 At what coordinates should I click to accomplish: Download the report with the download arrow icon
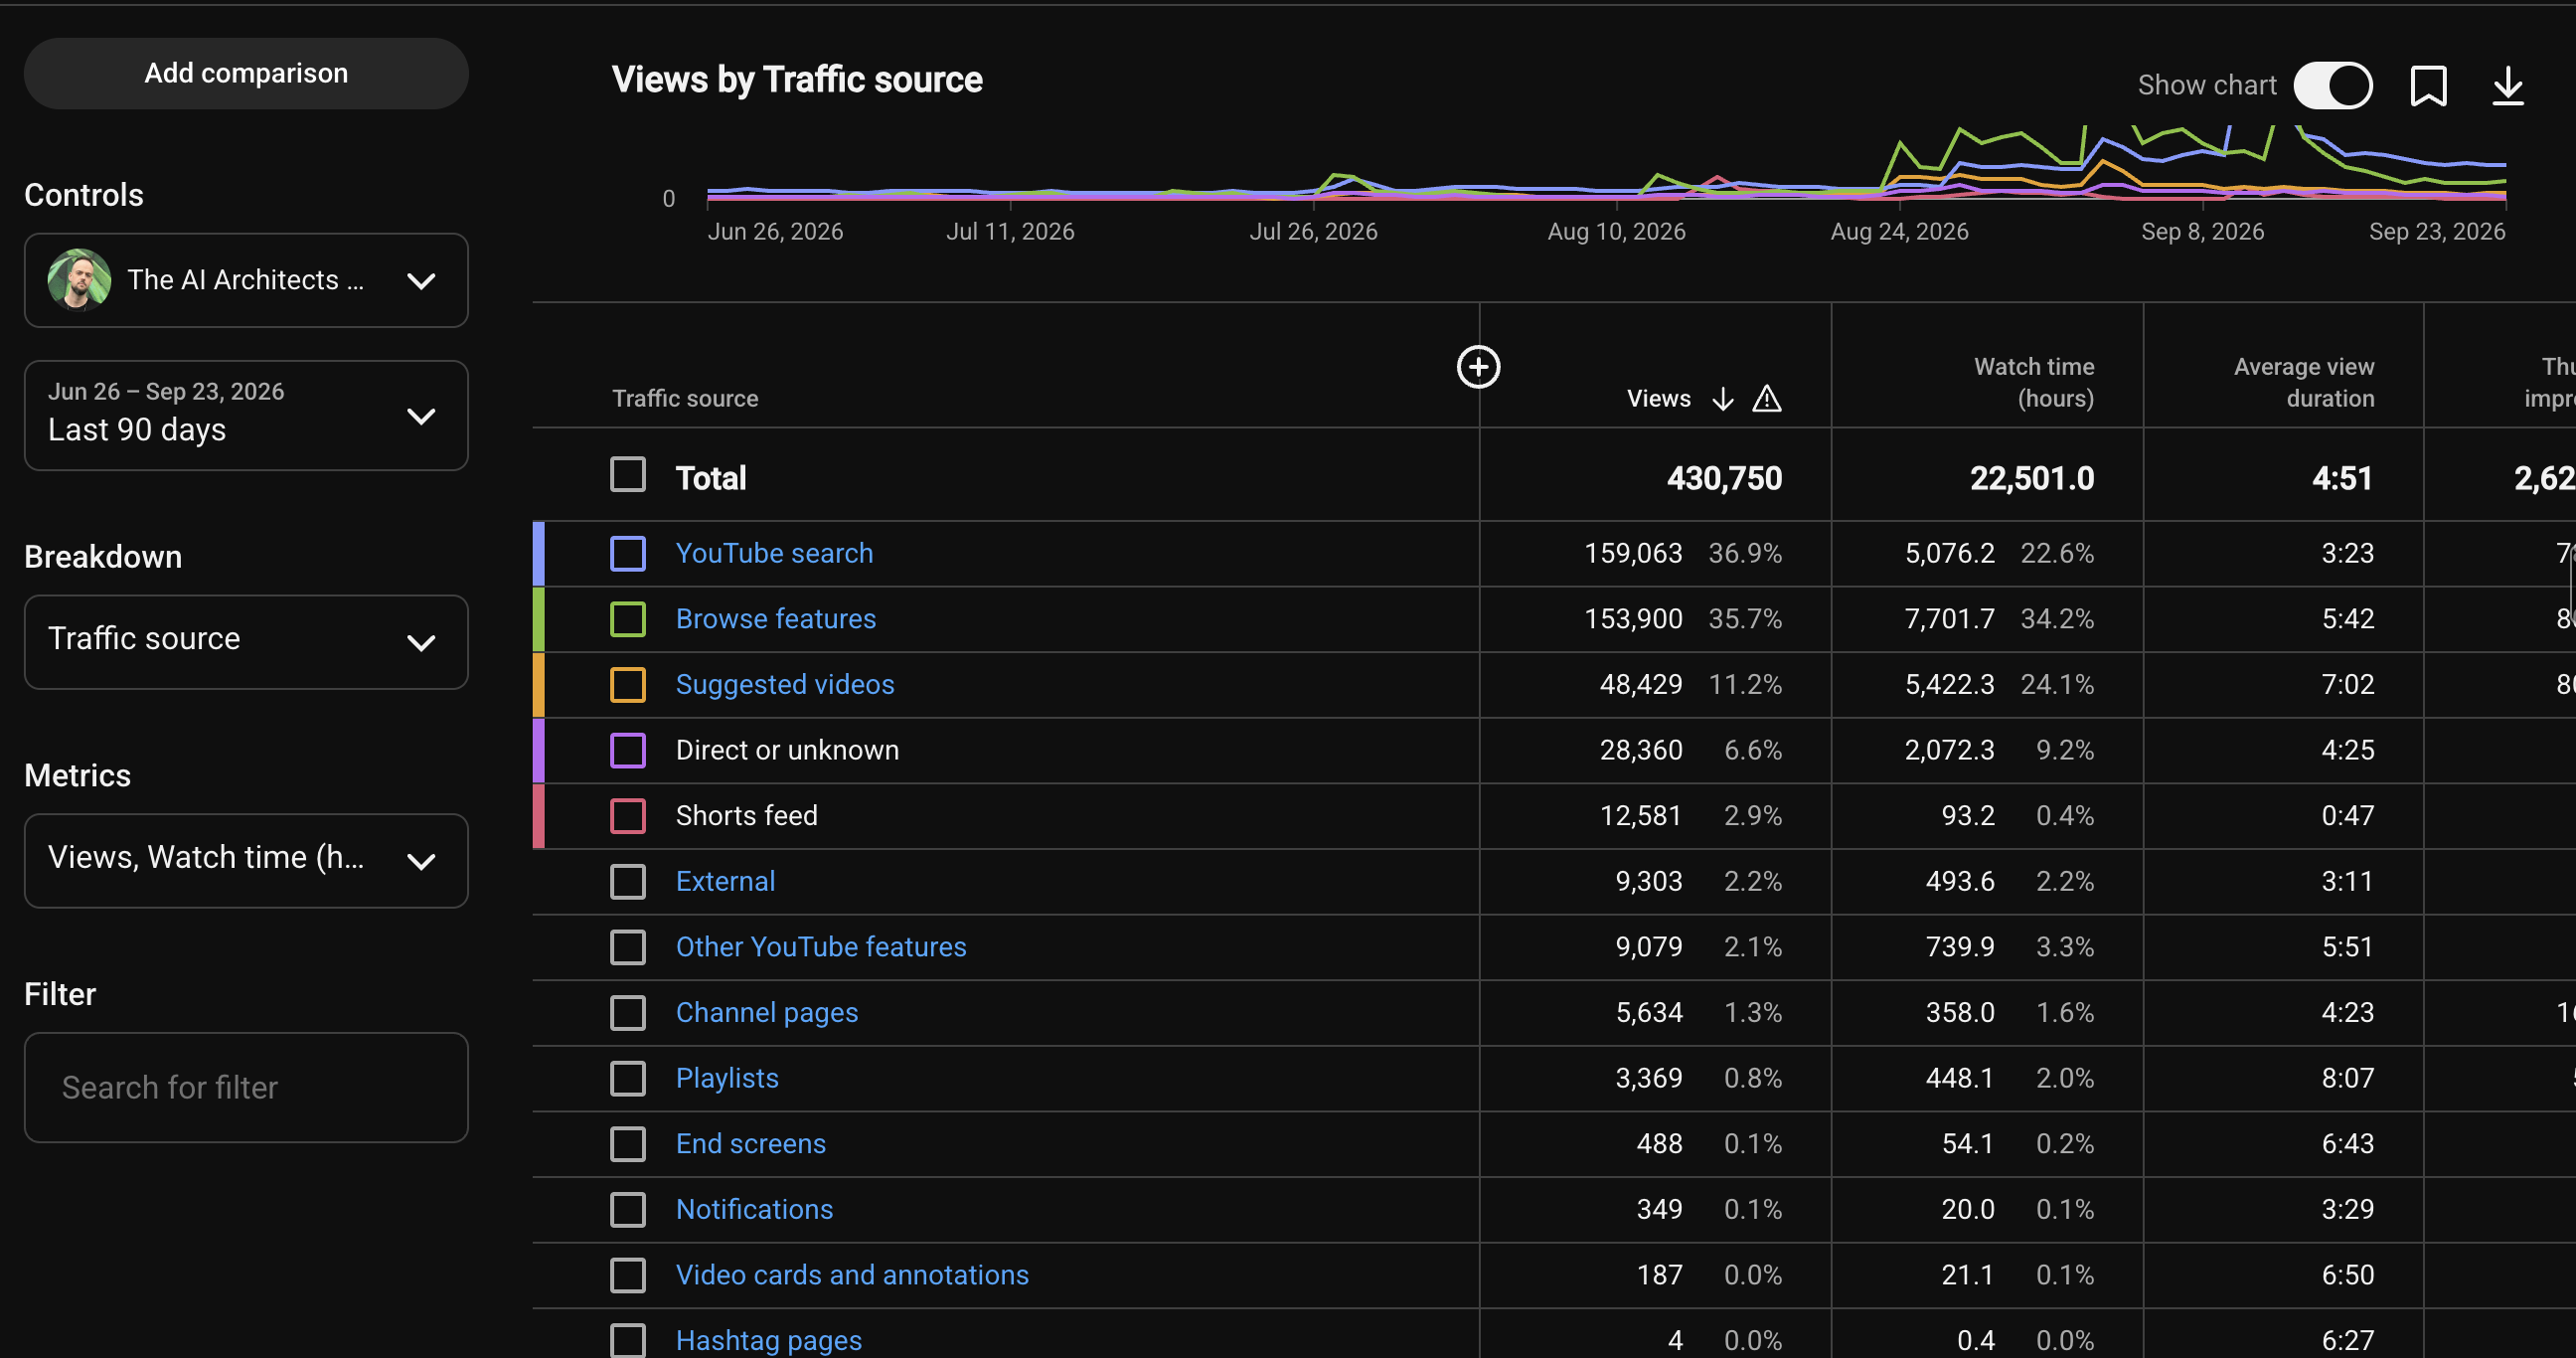click(2507, 85)
